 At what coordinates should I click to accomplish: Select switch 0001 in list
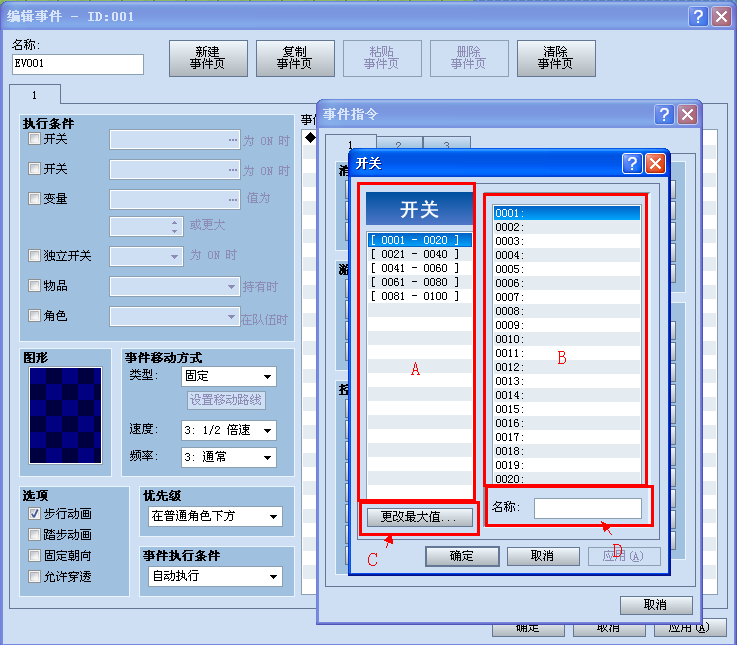tap(567, 213)
